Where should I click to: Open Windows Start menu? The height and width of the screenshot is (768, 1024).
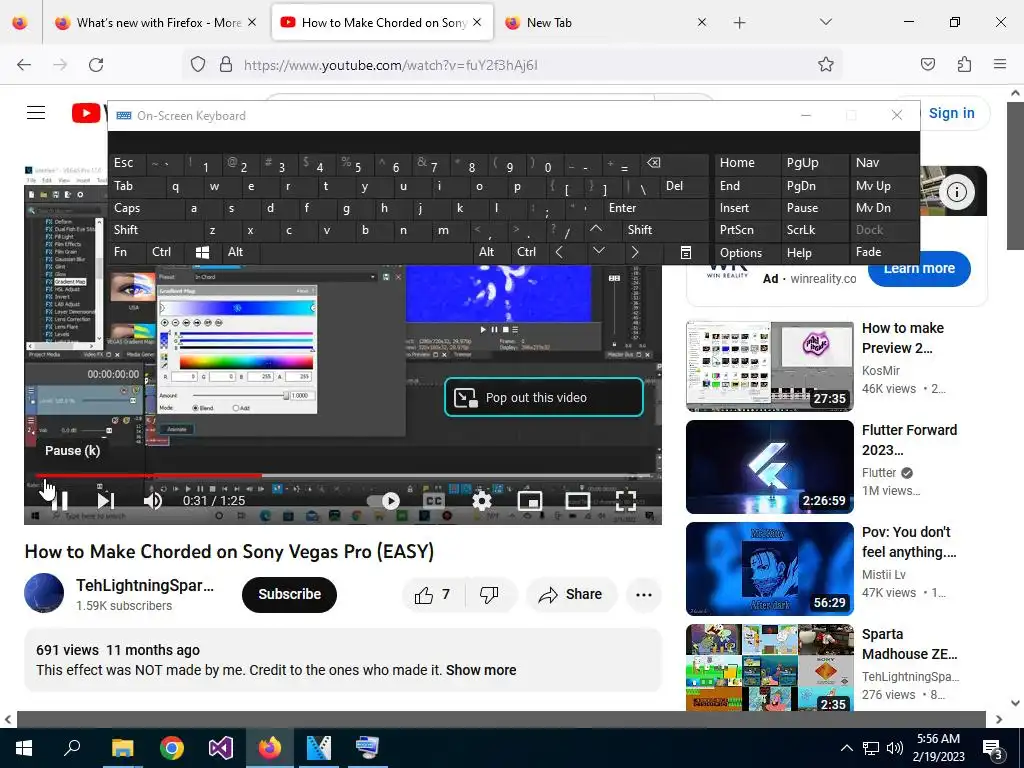pyautogui.click(x=24, y=748)
